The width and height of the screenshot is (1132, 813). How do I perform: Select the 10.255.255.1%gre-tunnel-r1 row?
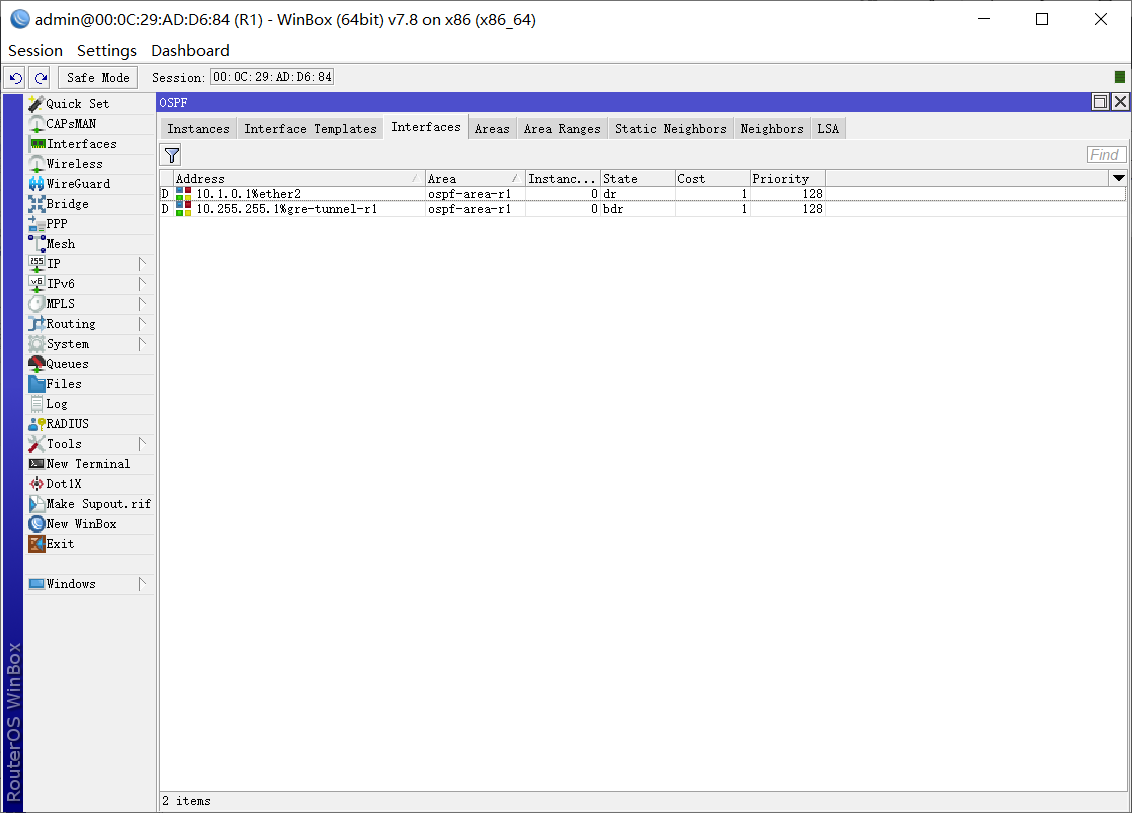coord(643,209)
